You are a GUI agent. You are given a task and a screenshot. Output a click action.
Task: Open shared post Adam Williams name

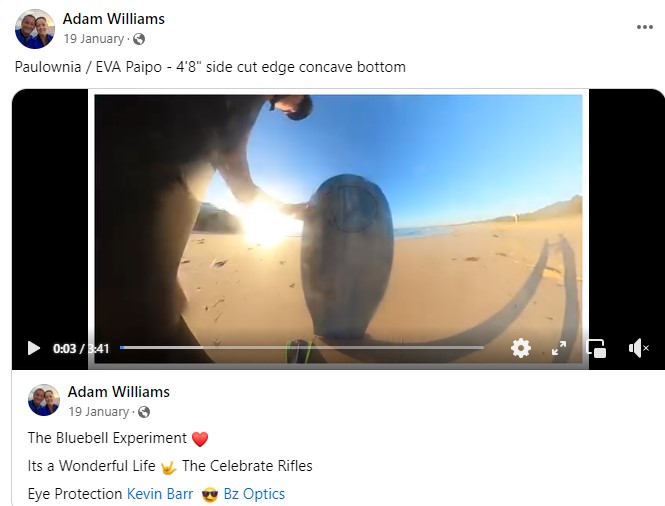[119, 392]
